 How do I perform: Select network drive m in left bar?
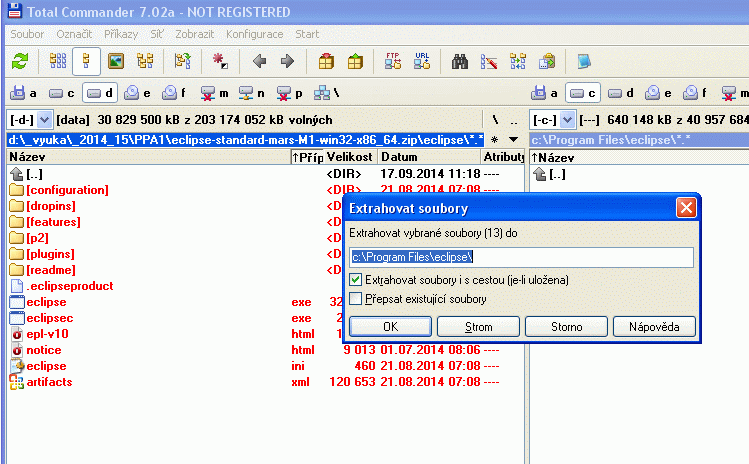(x=214, y=93)
